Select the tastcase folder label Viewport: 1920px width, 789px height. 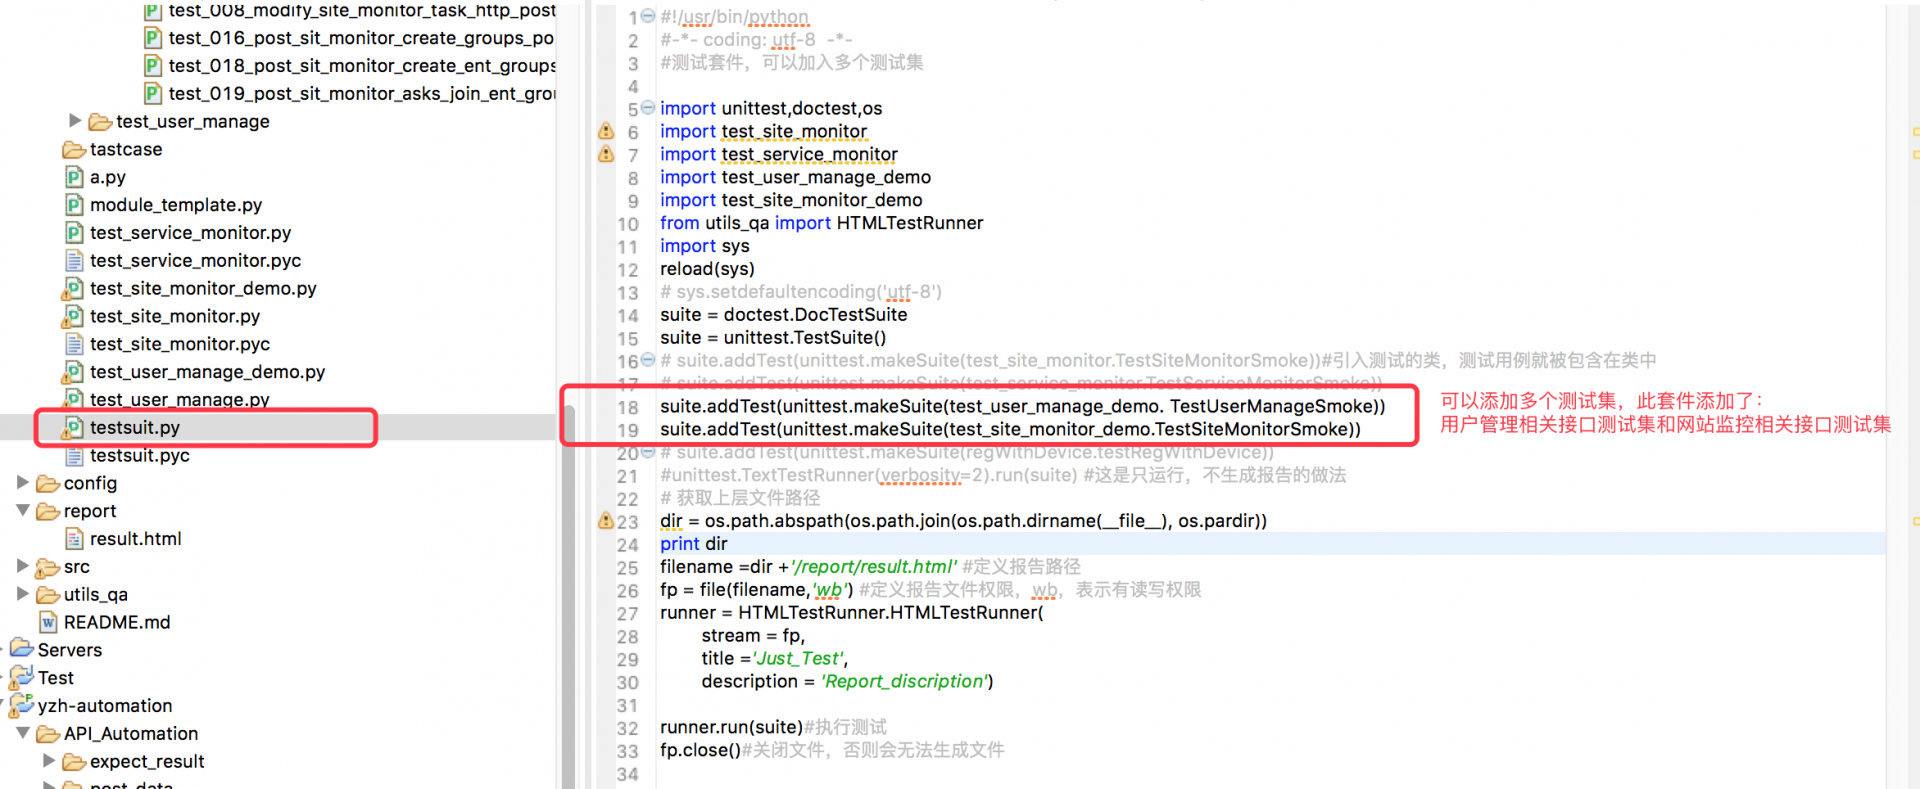pyautogui.click(x=126, y=149)
